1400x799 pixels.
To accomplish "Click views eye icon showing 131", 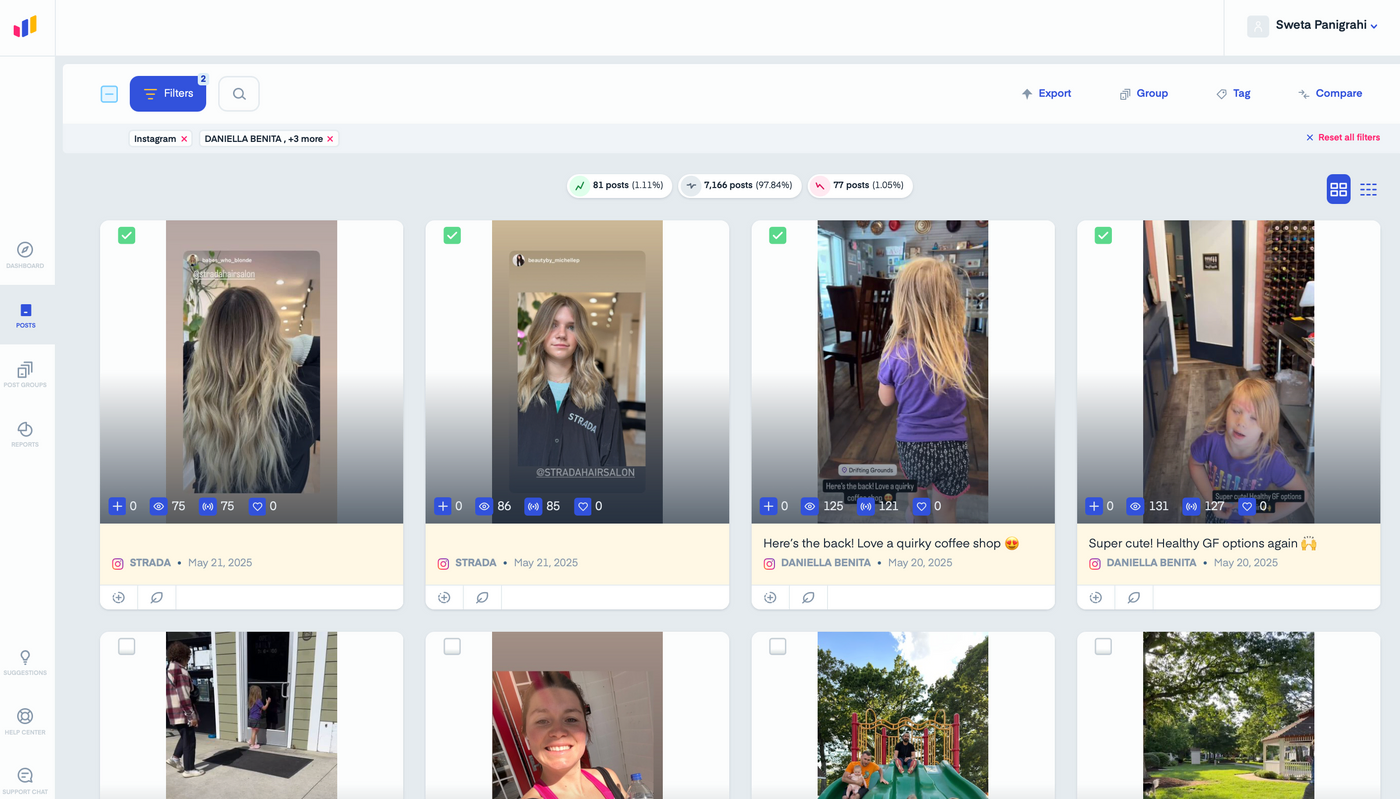I will 1135,506.
